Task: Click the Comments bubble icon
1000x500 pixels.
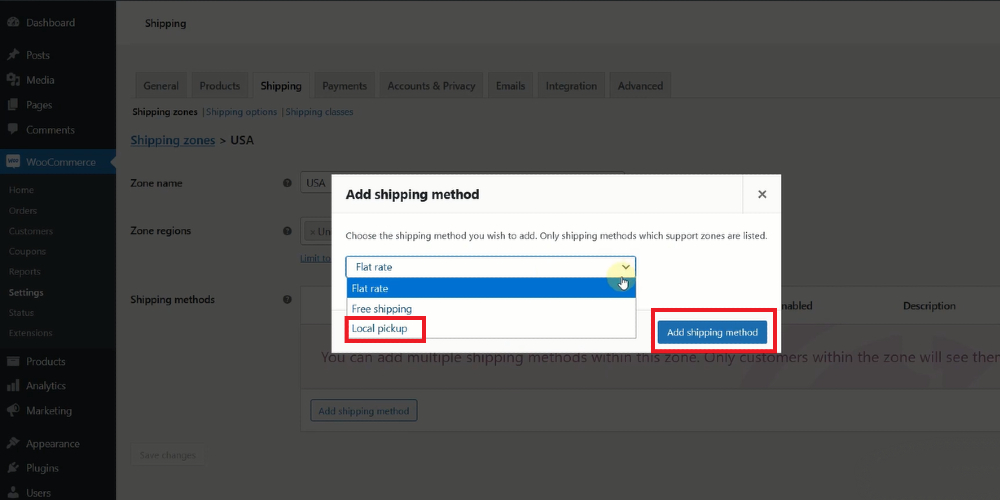Action: [x=13, y=129]
